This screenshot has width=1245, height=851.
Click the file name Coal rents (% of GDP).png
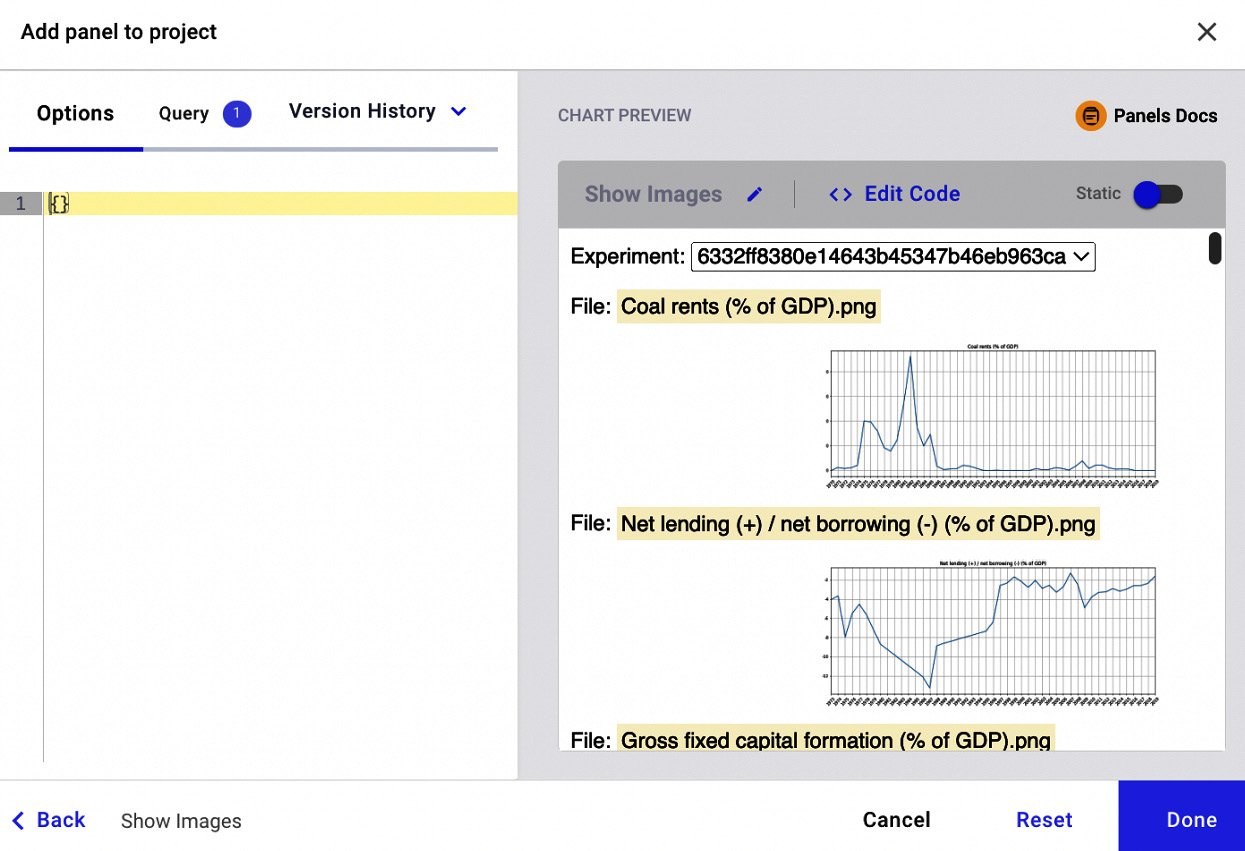point(749,306)
